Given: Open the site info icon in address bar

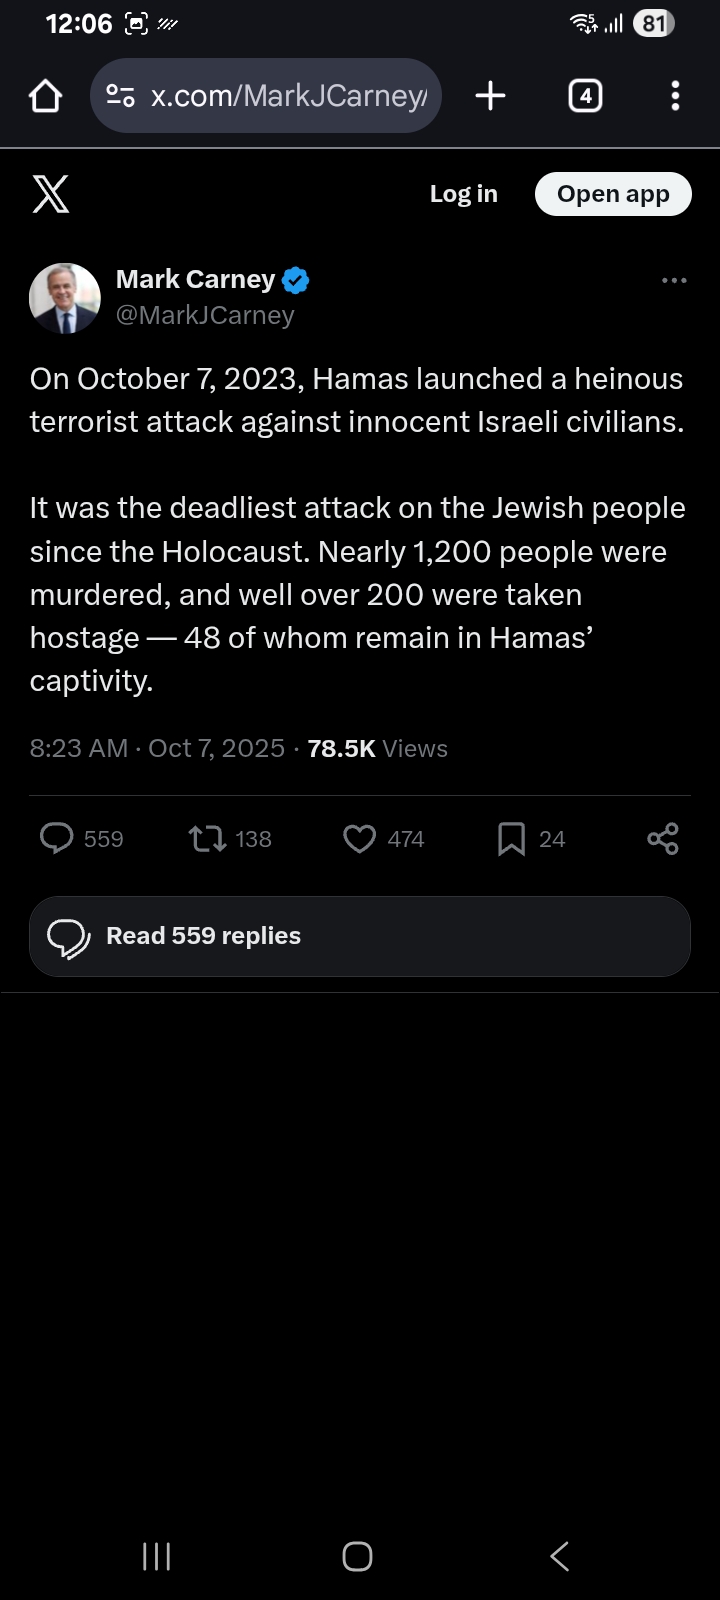Looking at the screenshot, I should 120,96.
